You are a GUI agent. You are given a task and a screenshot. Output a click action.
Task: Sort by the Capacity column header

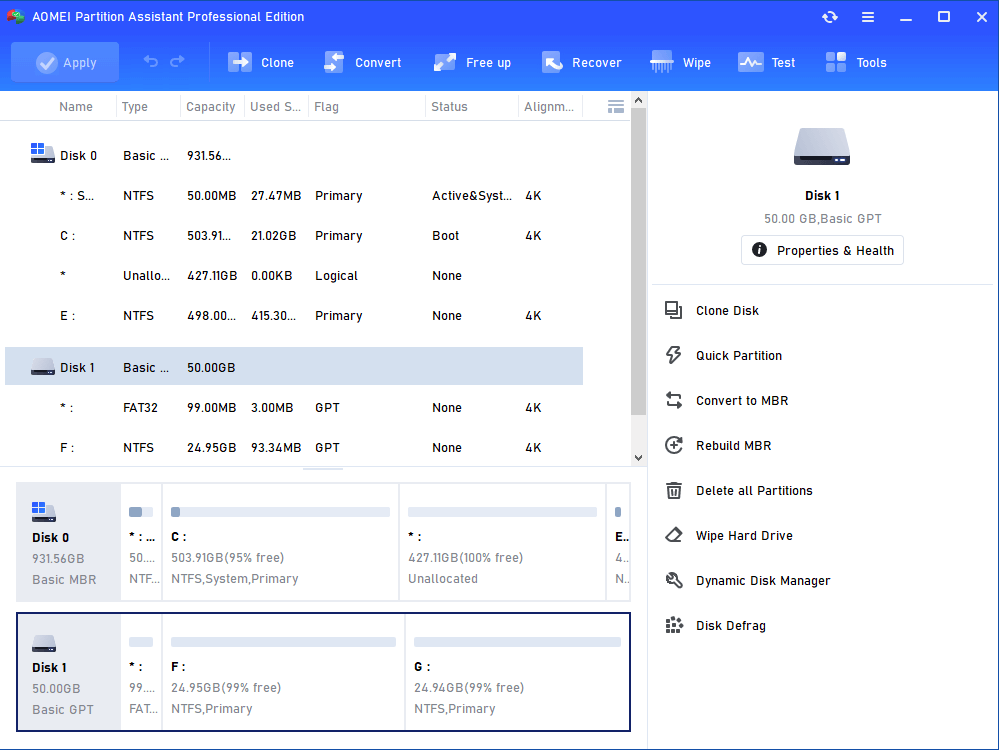[210, 106]
